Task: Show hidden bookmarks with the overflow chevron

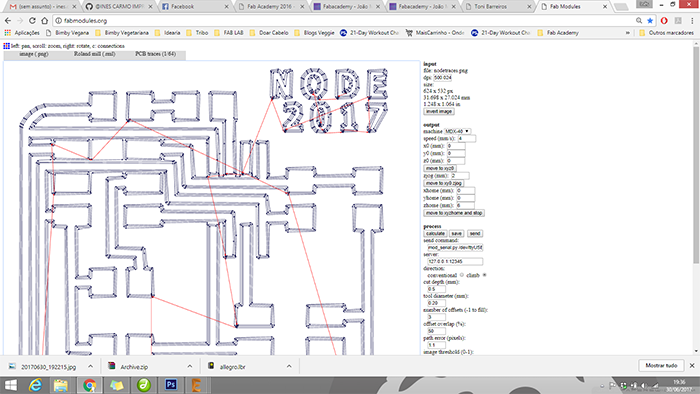Action: point(628,33)
